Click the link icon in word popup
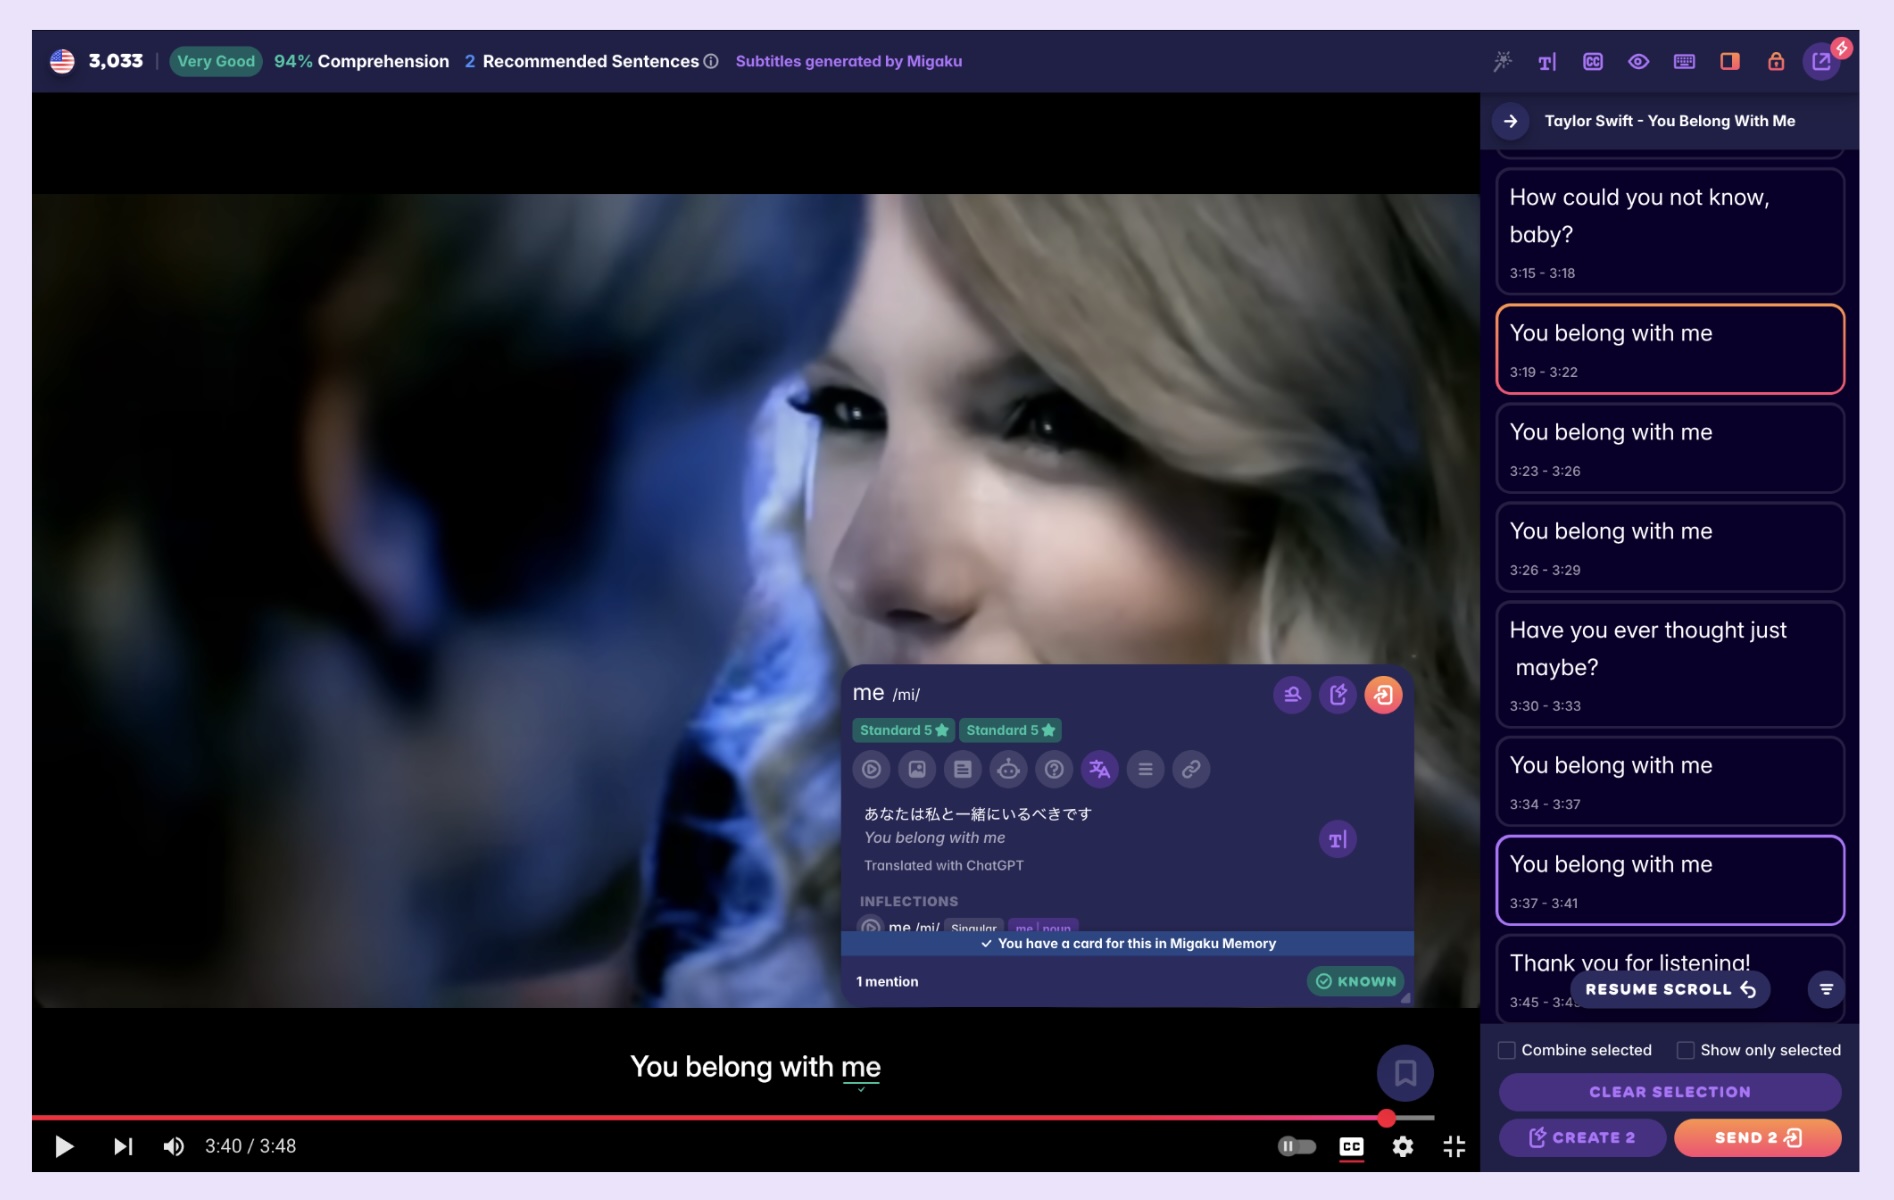 (1191, 769)
